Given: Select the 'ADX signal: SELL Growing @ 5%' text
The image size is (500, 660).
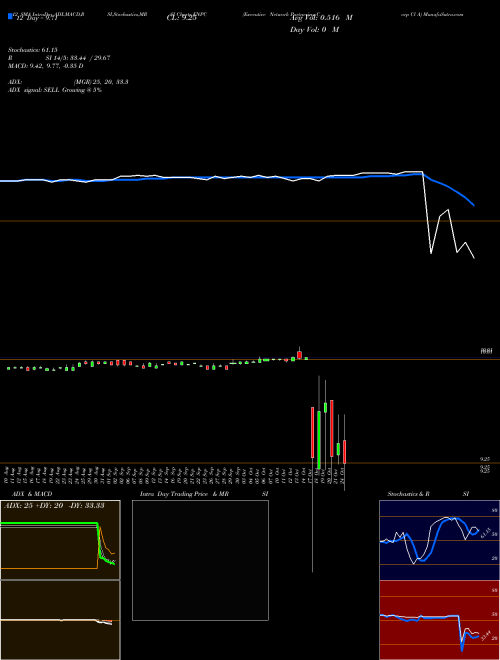Looking at the screenshot, I should click(x=55, y=90).
